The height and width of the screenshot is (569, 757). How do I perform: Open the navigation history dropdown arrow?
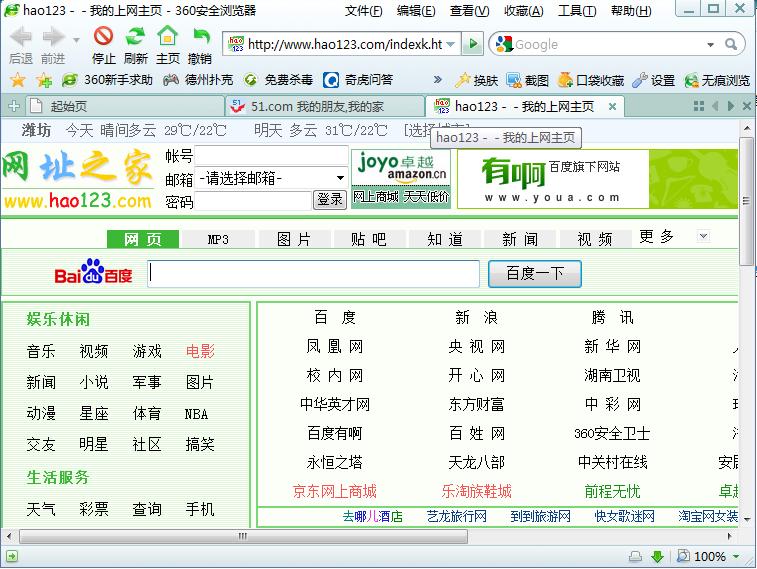pos(76,40)
